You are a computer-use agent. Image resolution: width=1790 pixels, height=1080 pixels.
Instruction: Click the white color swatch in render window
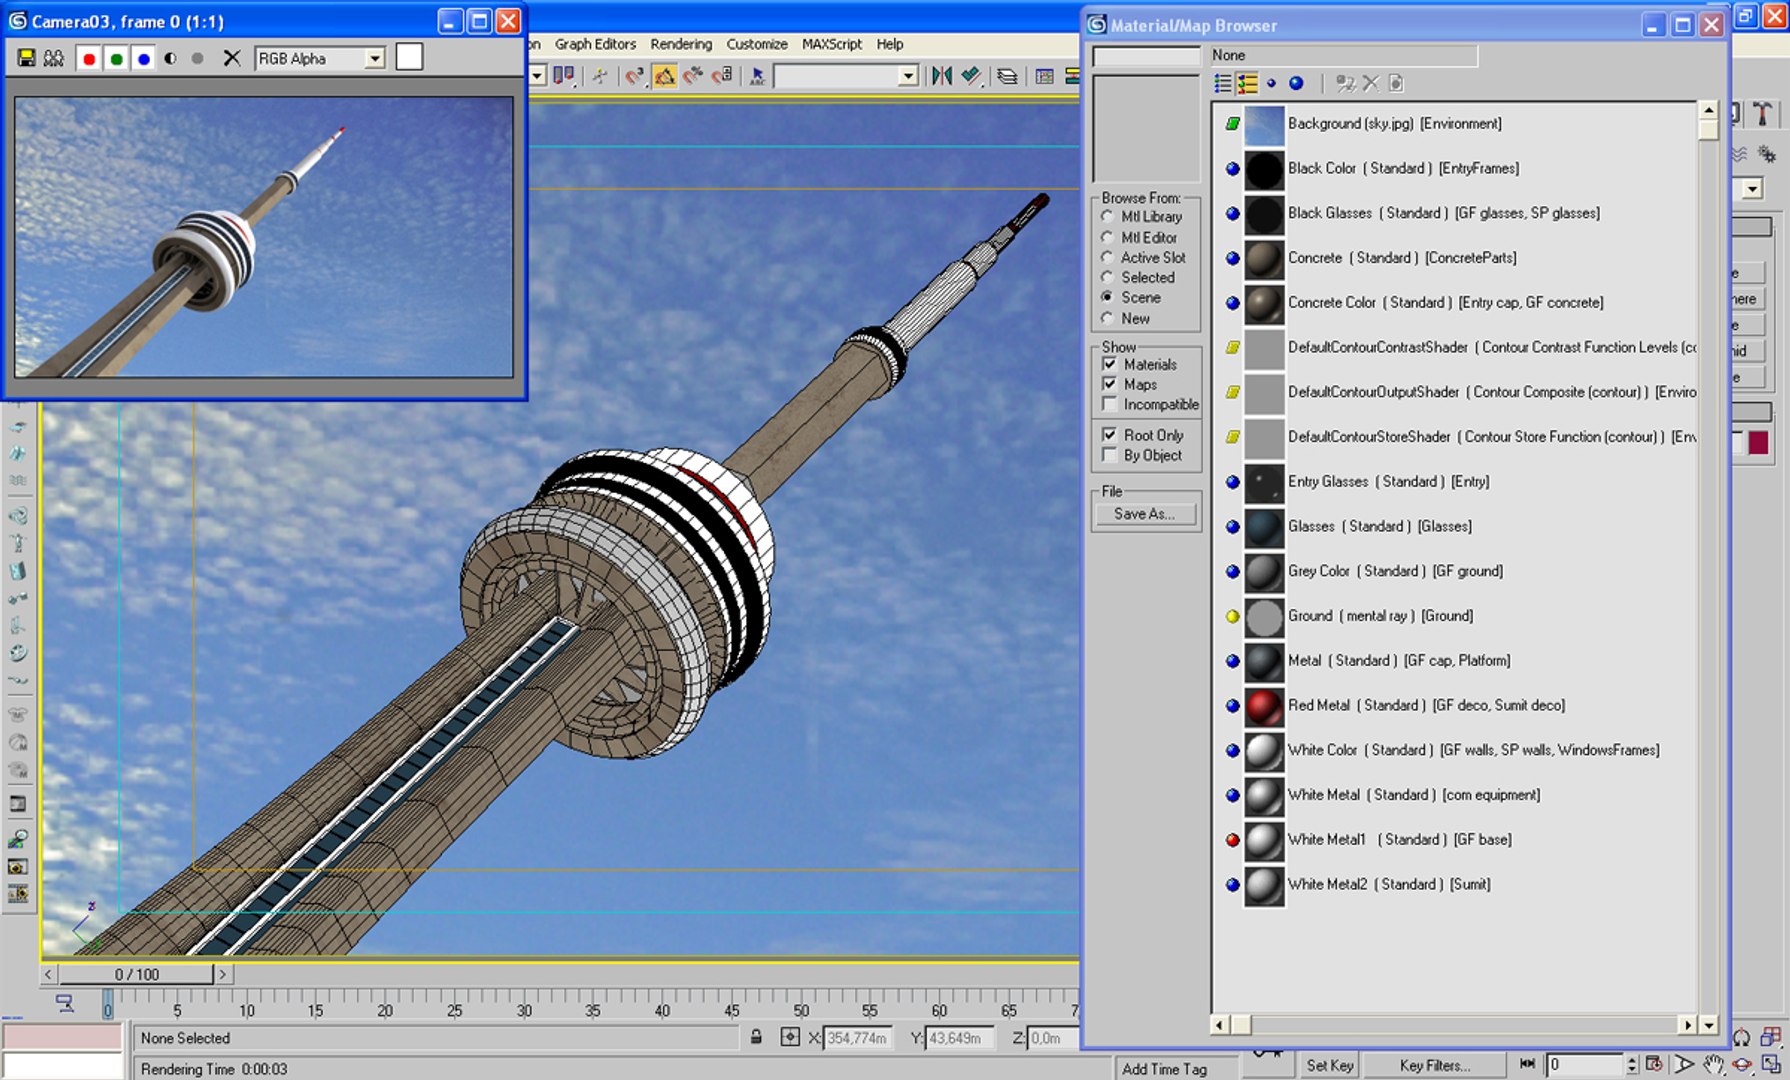[x=409, y=57]
